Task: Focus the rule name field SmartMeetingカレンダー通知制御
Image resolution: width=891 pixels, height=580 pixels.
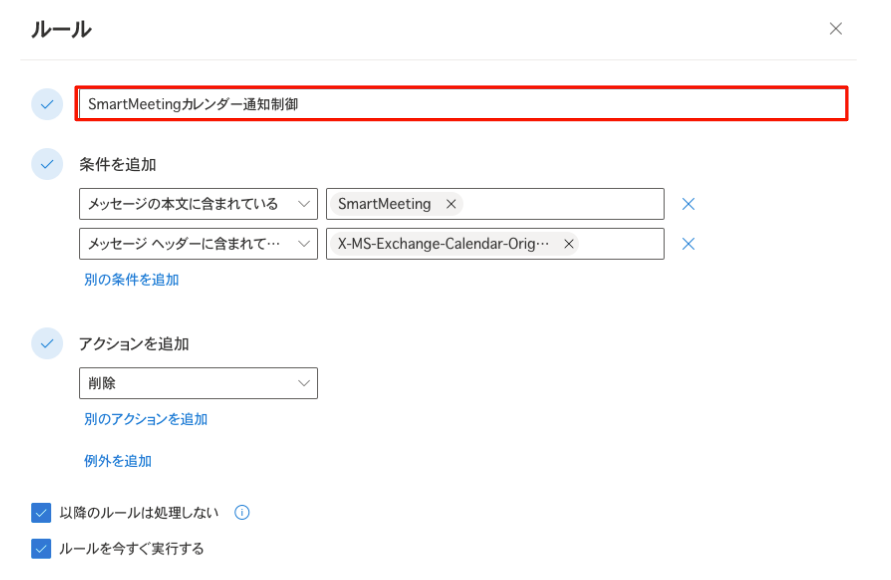Action: (x=461, y=104)
